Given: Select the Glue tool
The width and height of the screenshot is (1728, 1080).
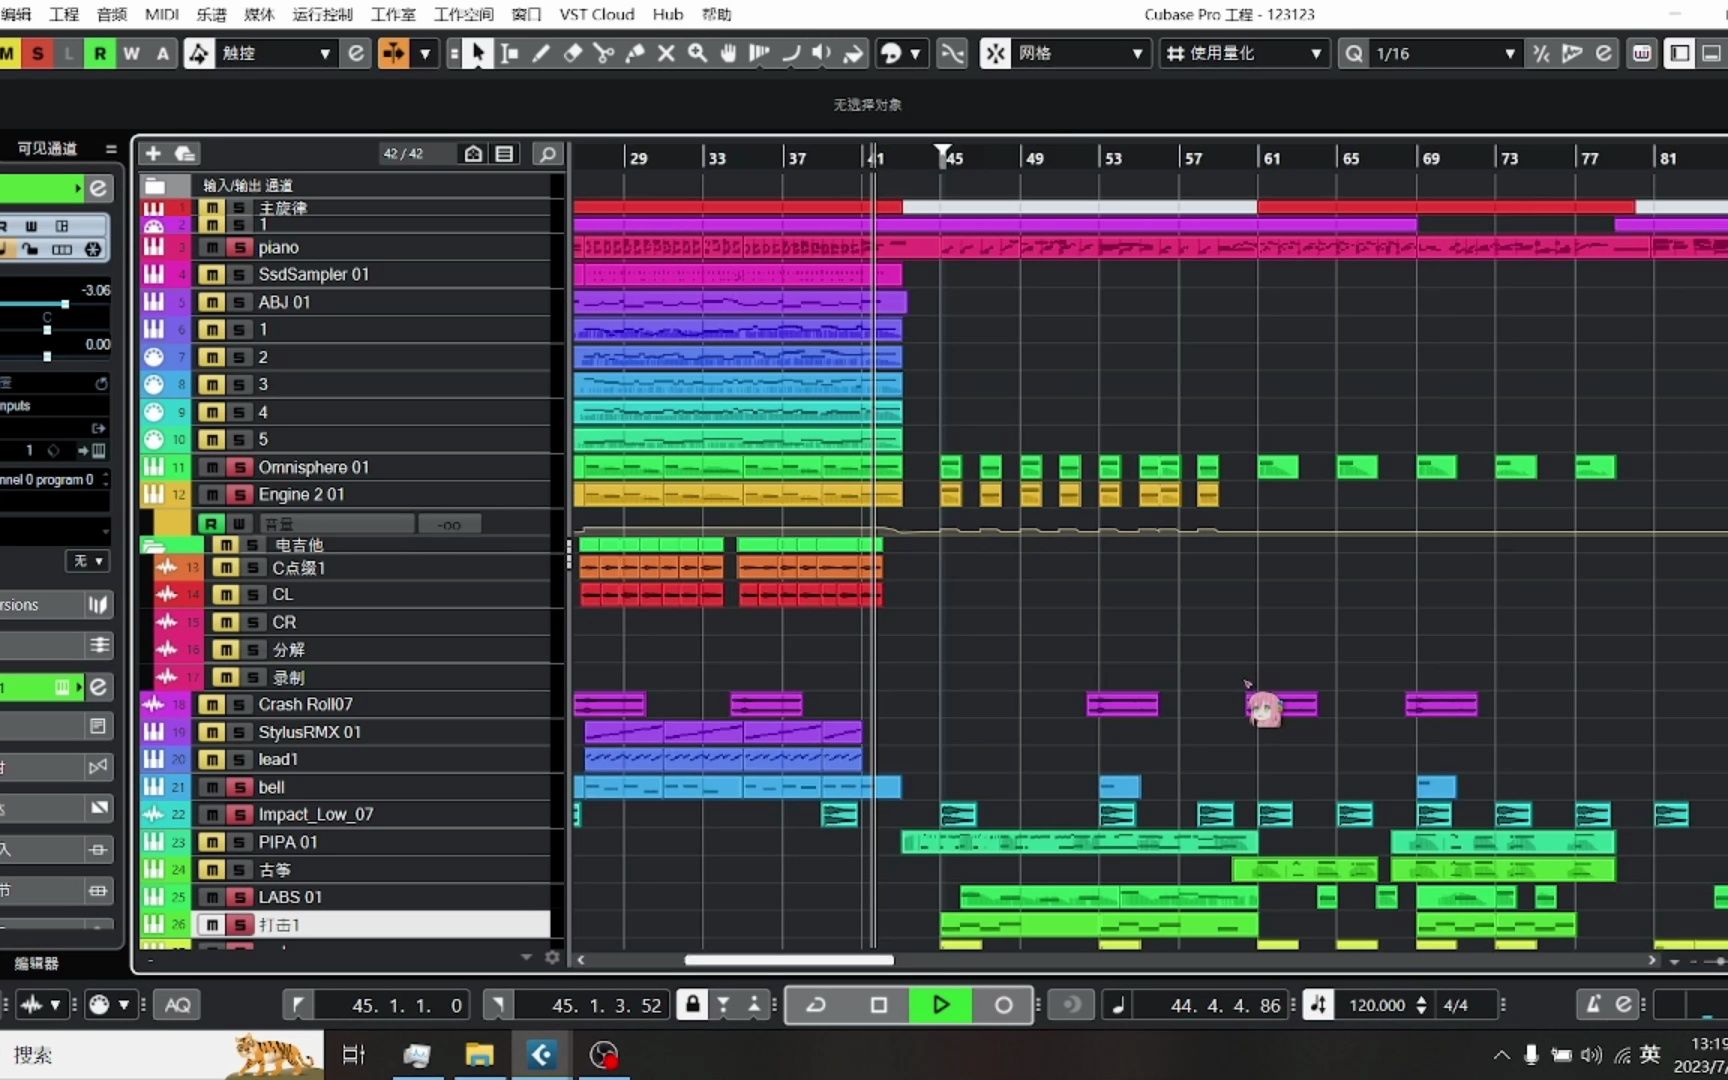Looking at the screenshot, I should [635, 53].
